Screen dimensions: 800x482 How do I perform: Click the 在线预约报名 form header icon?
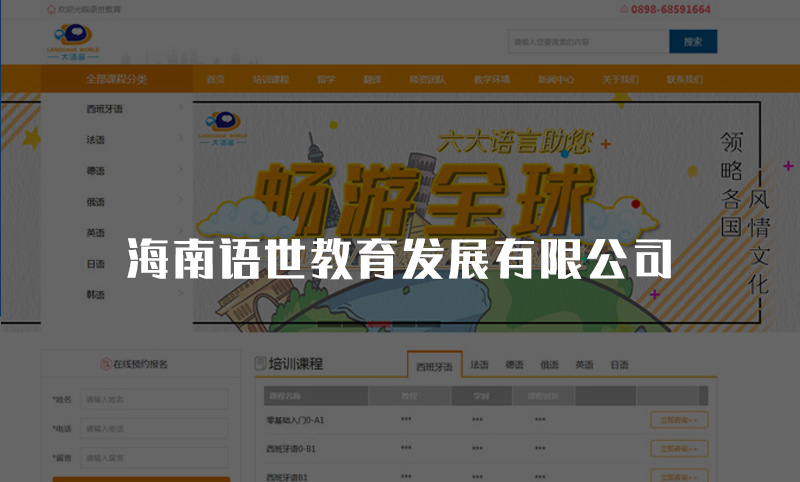[104, 364]
